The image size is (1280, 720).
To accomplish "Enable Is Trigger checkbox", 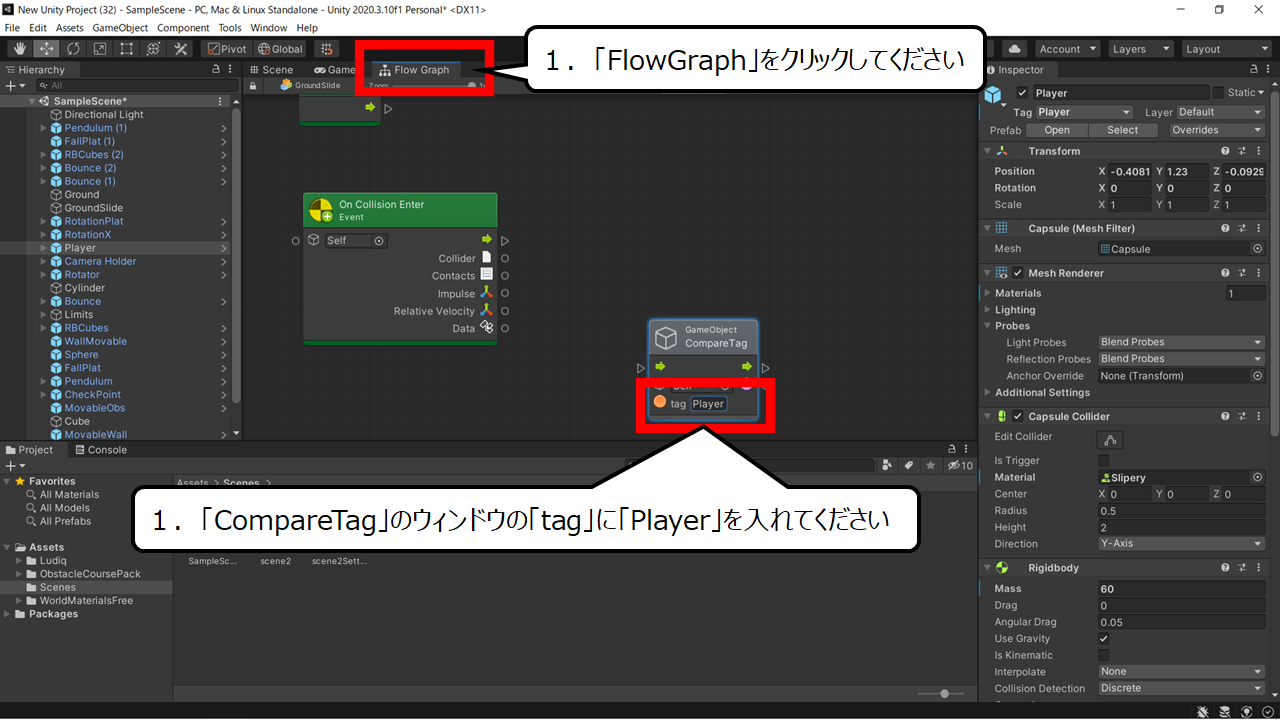I will (1104, 461).
